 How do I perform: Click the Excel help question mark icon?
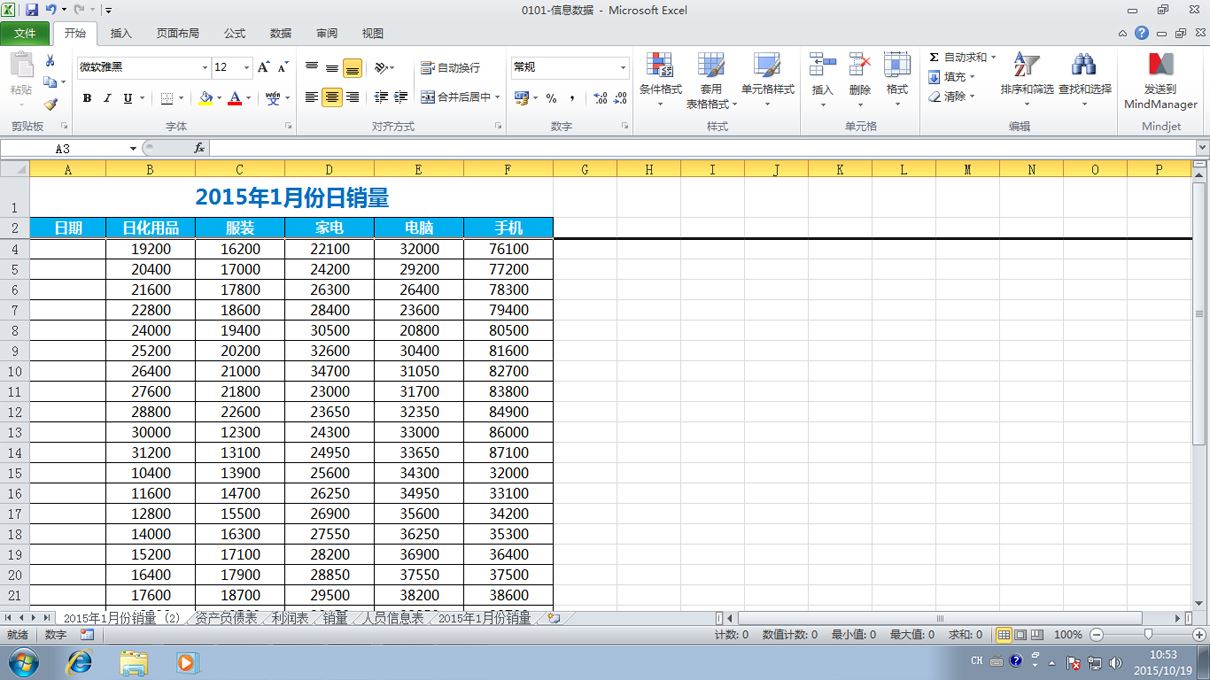(x=1142, y=33)
